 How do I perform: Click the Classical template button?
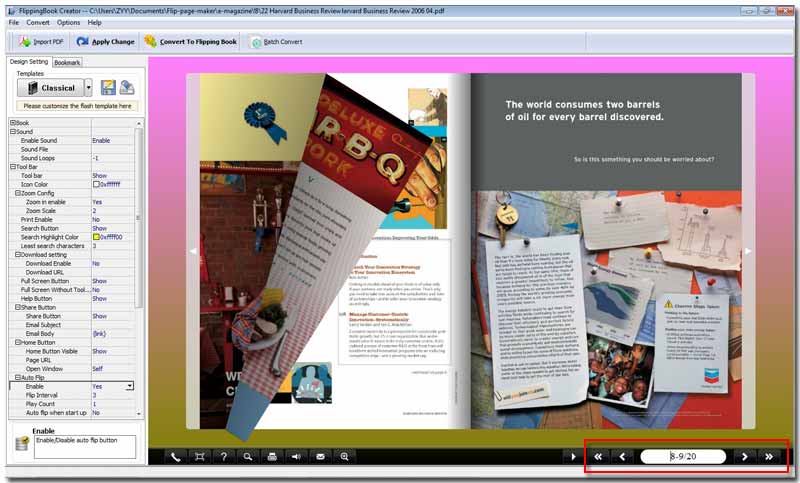coord(51,88)
